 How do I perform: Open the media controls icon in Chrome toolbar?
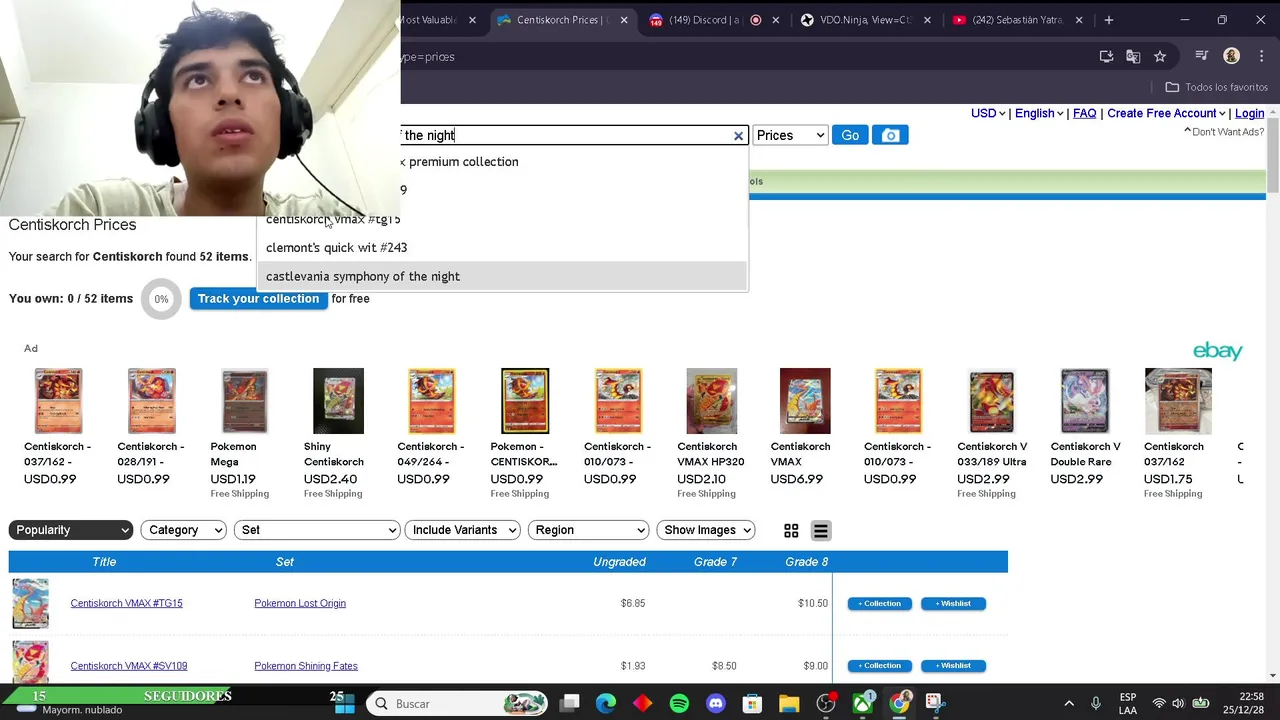pos(1202,57)
